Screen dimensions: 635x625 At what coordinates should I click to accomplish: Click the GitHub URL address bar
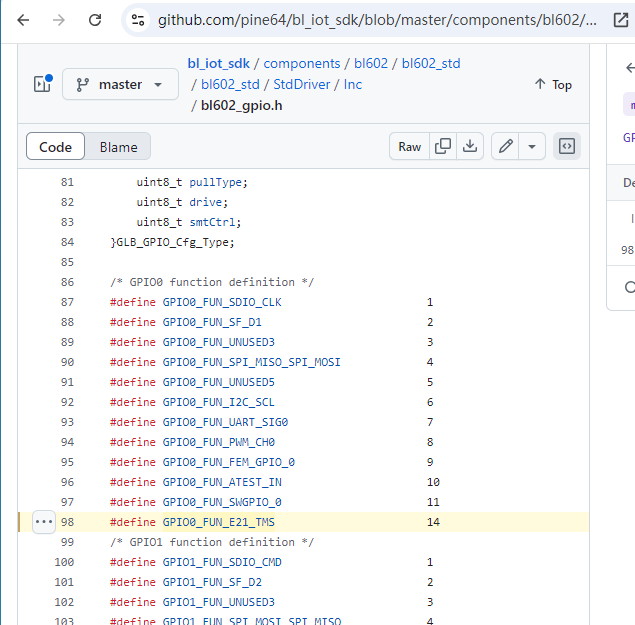(377, 20)
